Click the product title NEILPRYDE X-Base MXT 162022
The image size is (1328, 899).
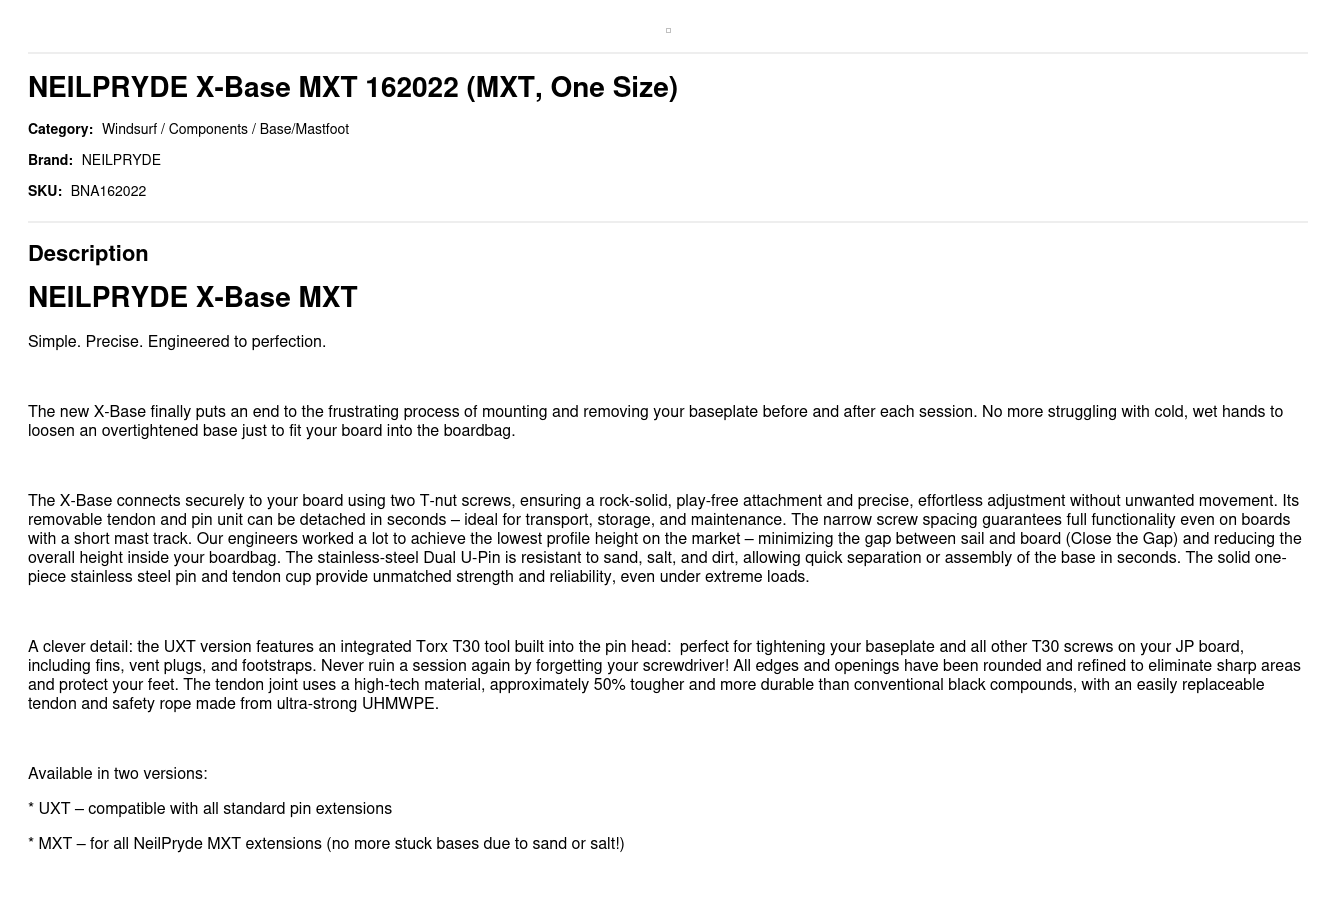point(242,88)
